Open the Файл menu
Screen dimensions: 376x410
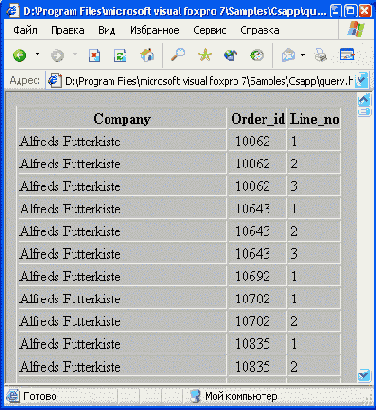(25, 30)
